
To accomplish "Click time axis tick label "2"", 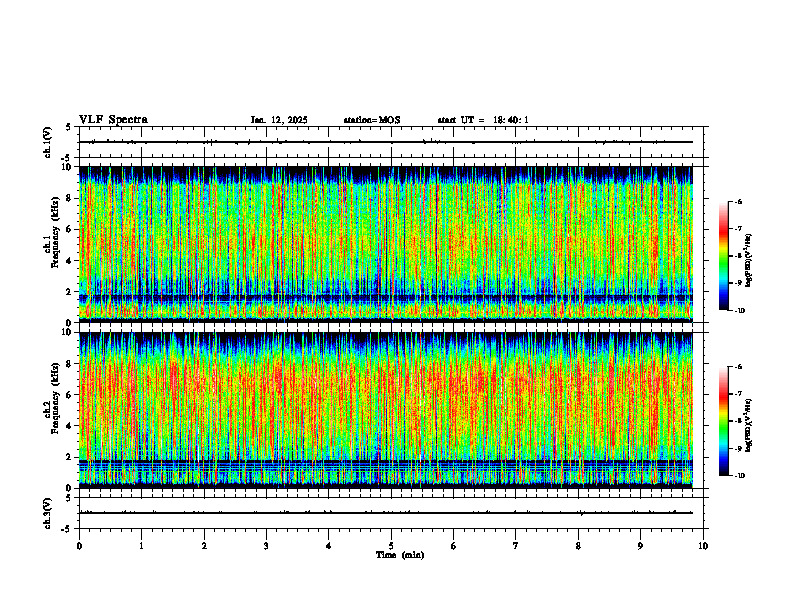I will 204,546.
